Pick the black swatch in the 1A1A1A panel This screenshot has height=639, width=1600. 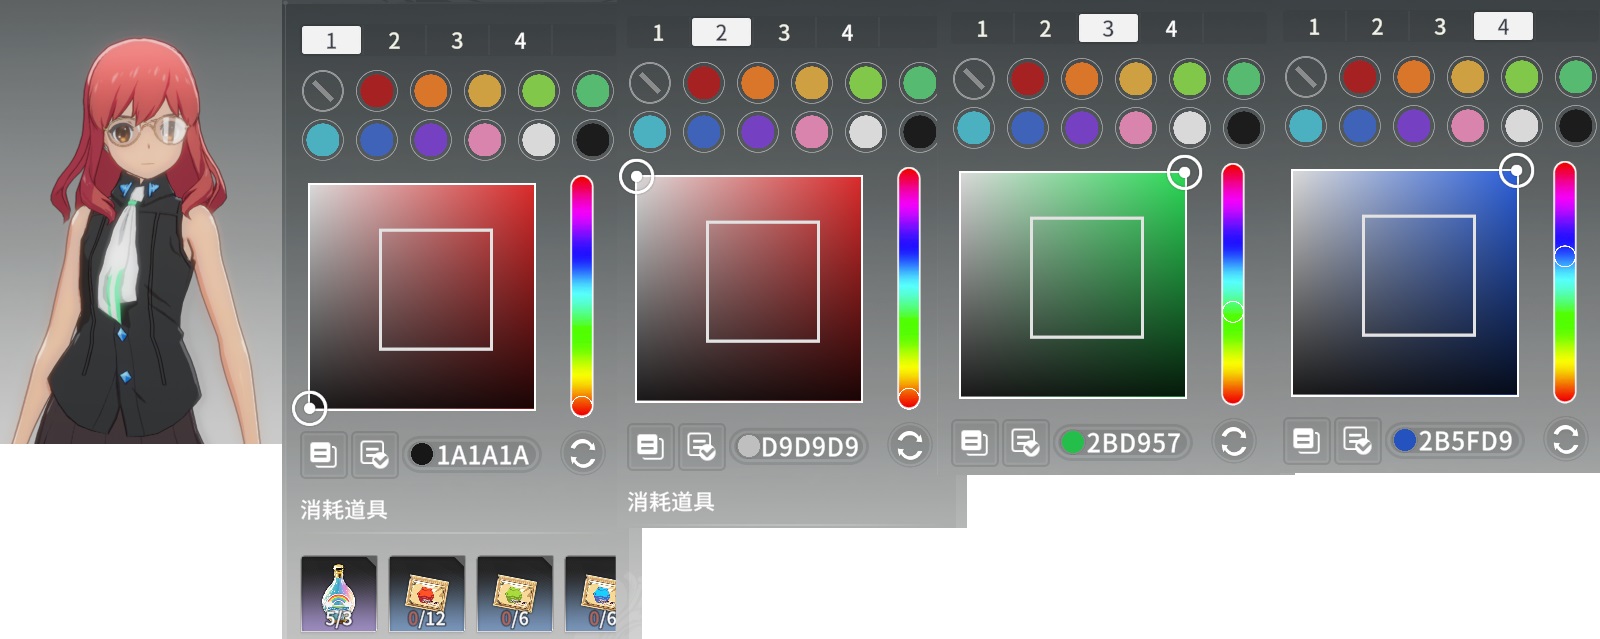[593, 140]
